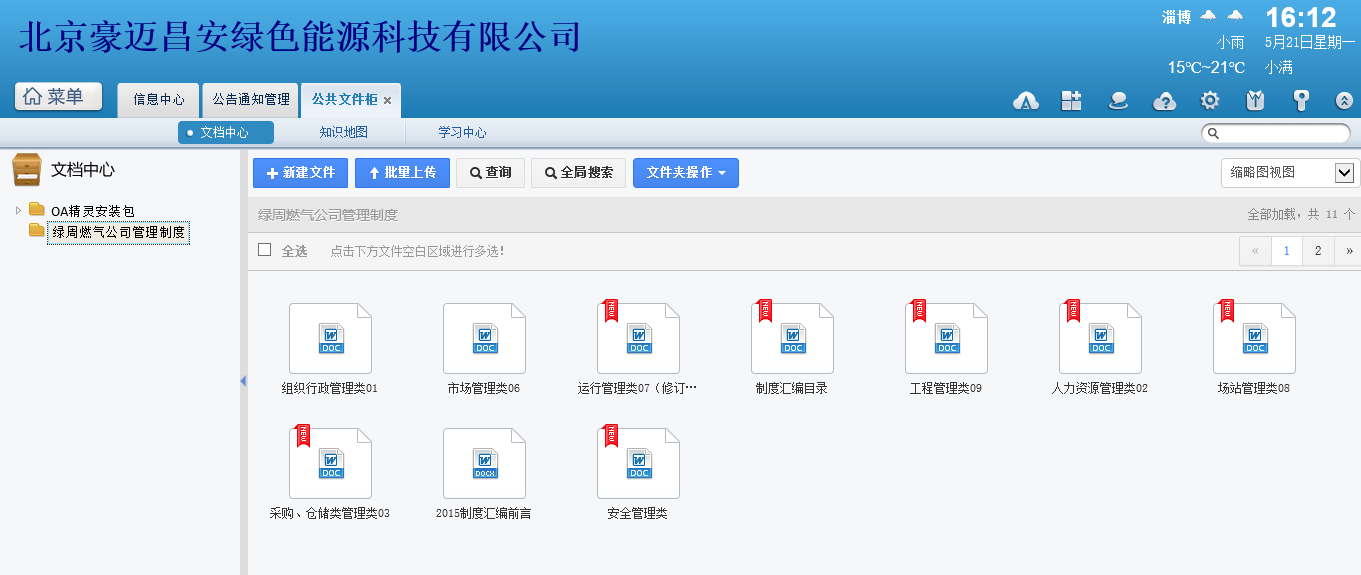Click the key-shaped icon in header
The width and height of the screenshot is (1361, 575).
(1301, 100)
